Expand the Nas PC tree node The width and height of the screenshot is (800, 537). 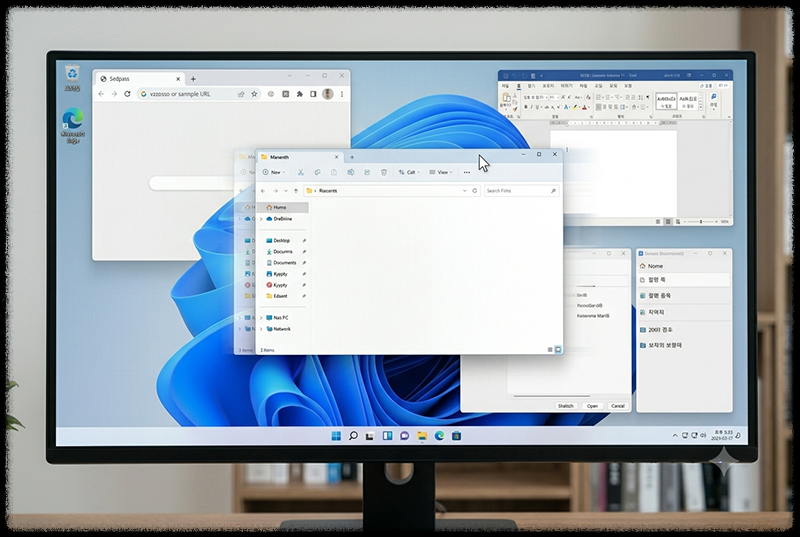coord(262,318)
